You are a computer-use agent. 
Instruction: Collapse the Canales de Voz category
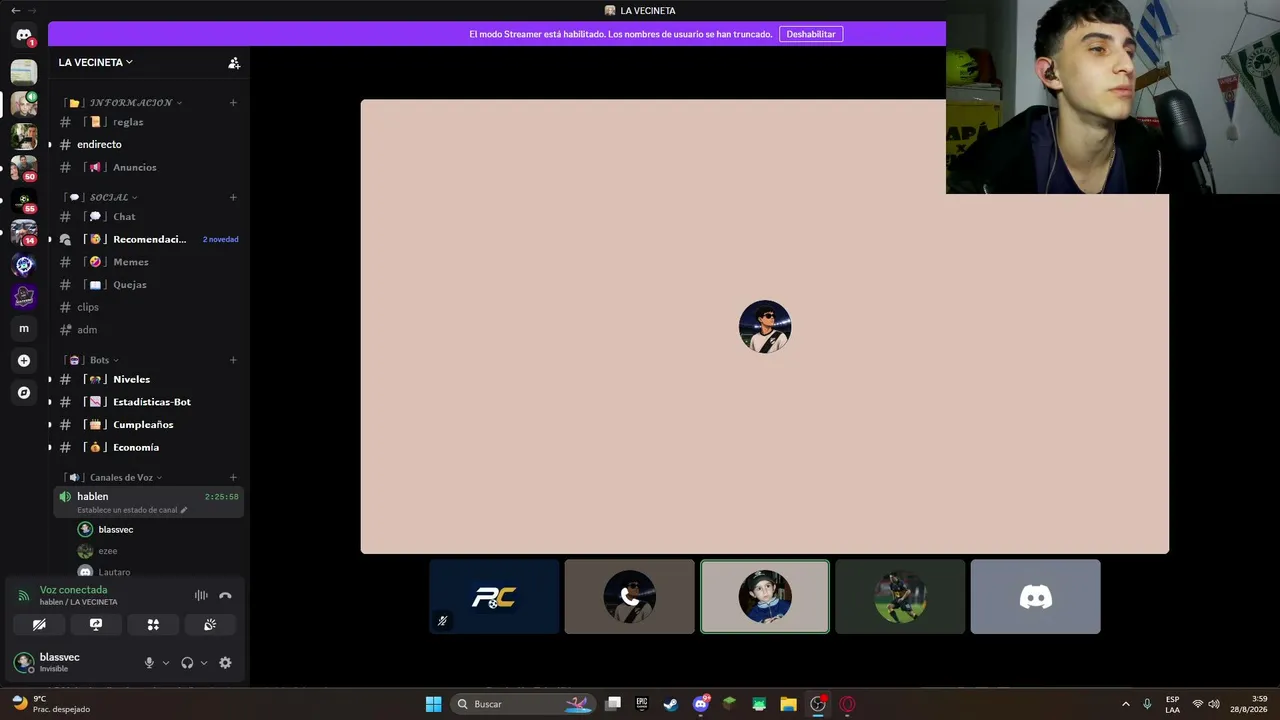[114, 477]
